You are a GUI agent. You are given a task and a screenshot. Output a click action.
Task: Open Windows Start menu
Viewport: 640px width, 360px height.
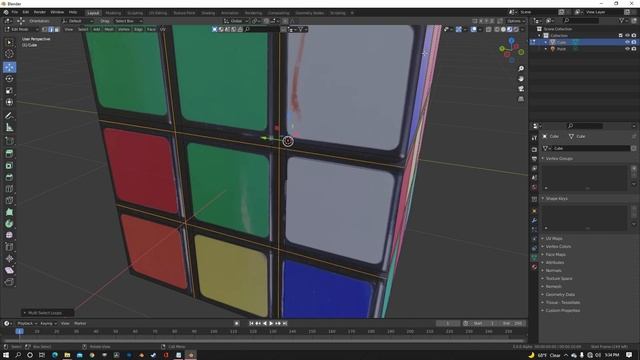[6, 355]
